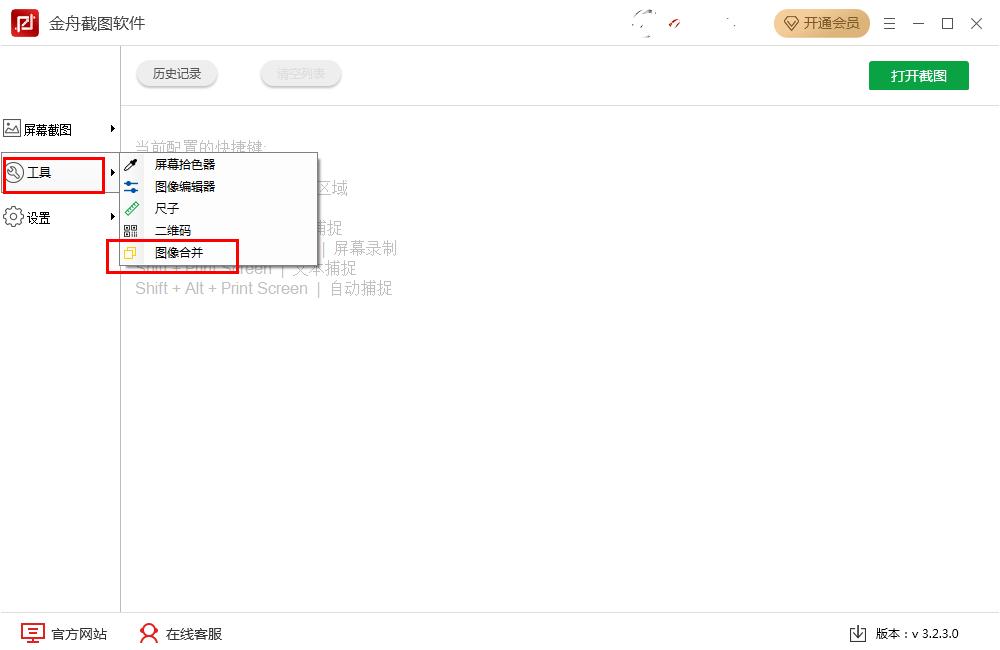Open the 历史记录 history button
Viewport: 1000px width, 650px height.
(x=177, y=74)
